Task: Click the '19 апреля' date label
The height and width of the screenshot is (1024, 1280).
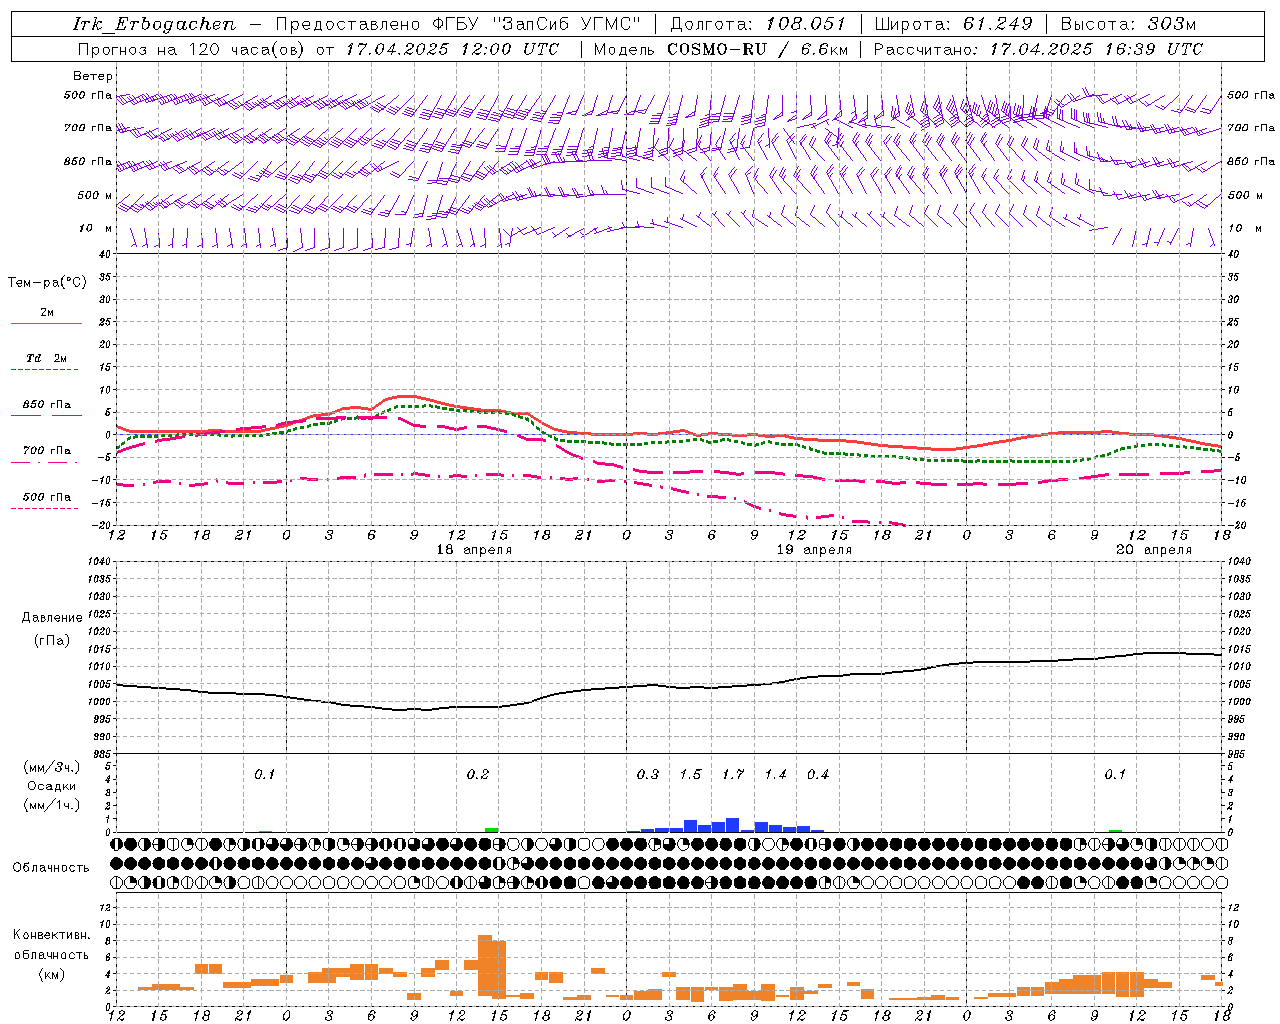Action: [814, 550]
